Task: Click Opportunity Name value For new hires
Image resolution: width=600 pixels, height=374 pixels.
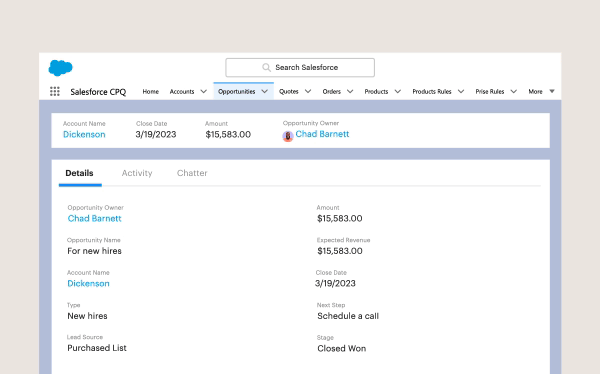Action: click(x=95, y=251)
